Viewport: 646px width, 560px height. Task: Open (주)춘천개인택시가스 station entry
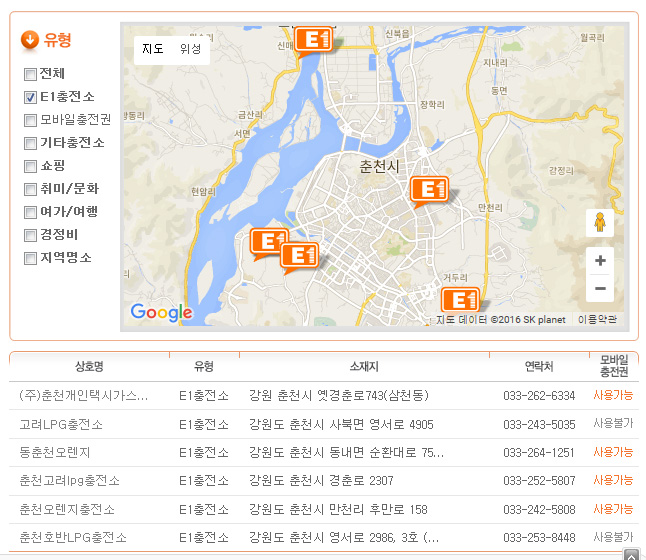(x=84, y=396)
